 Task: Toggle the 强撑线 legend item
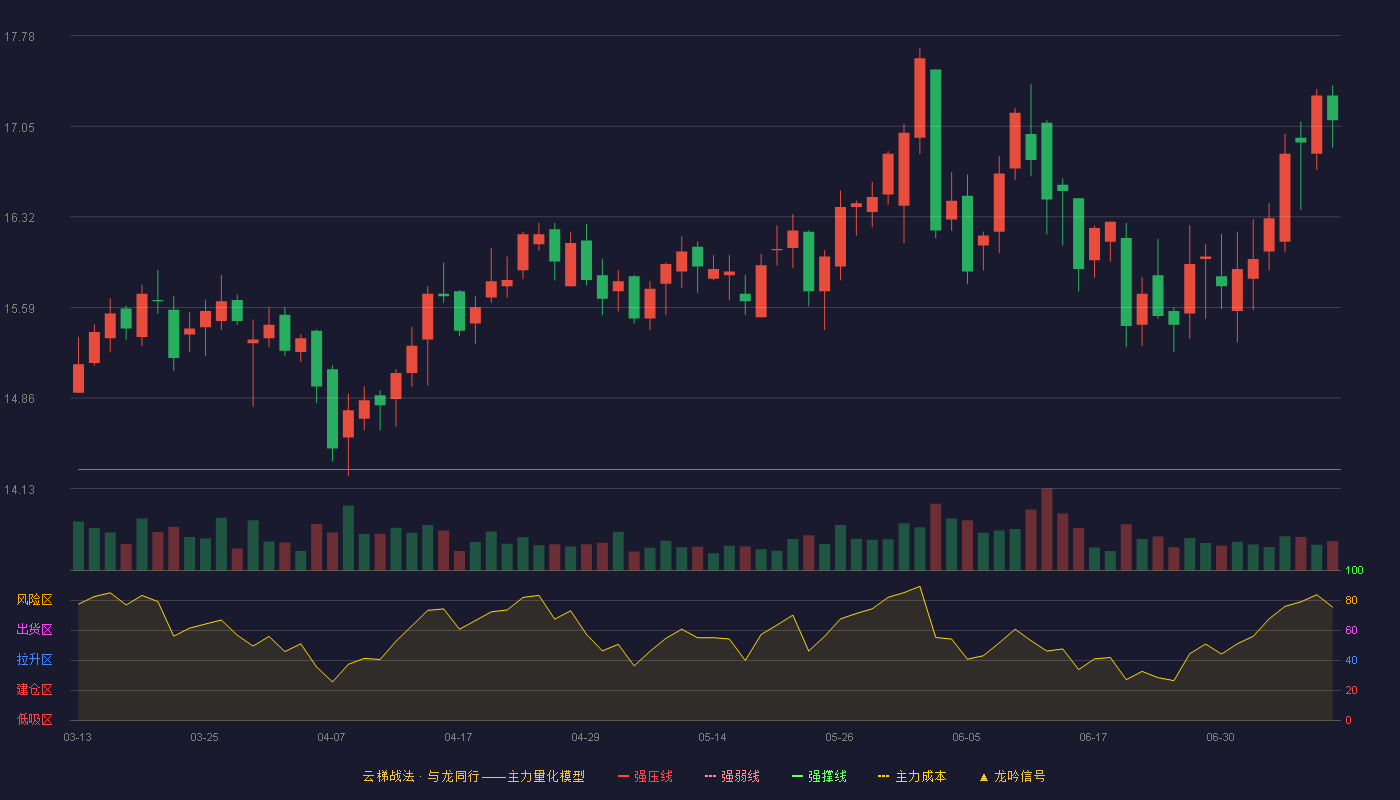tap(819, 776)
